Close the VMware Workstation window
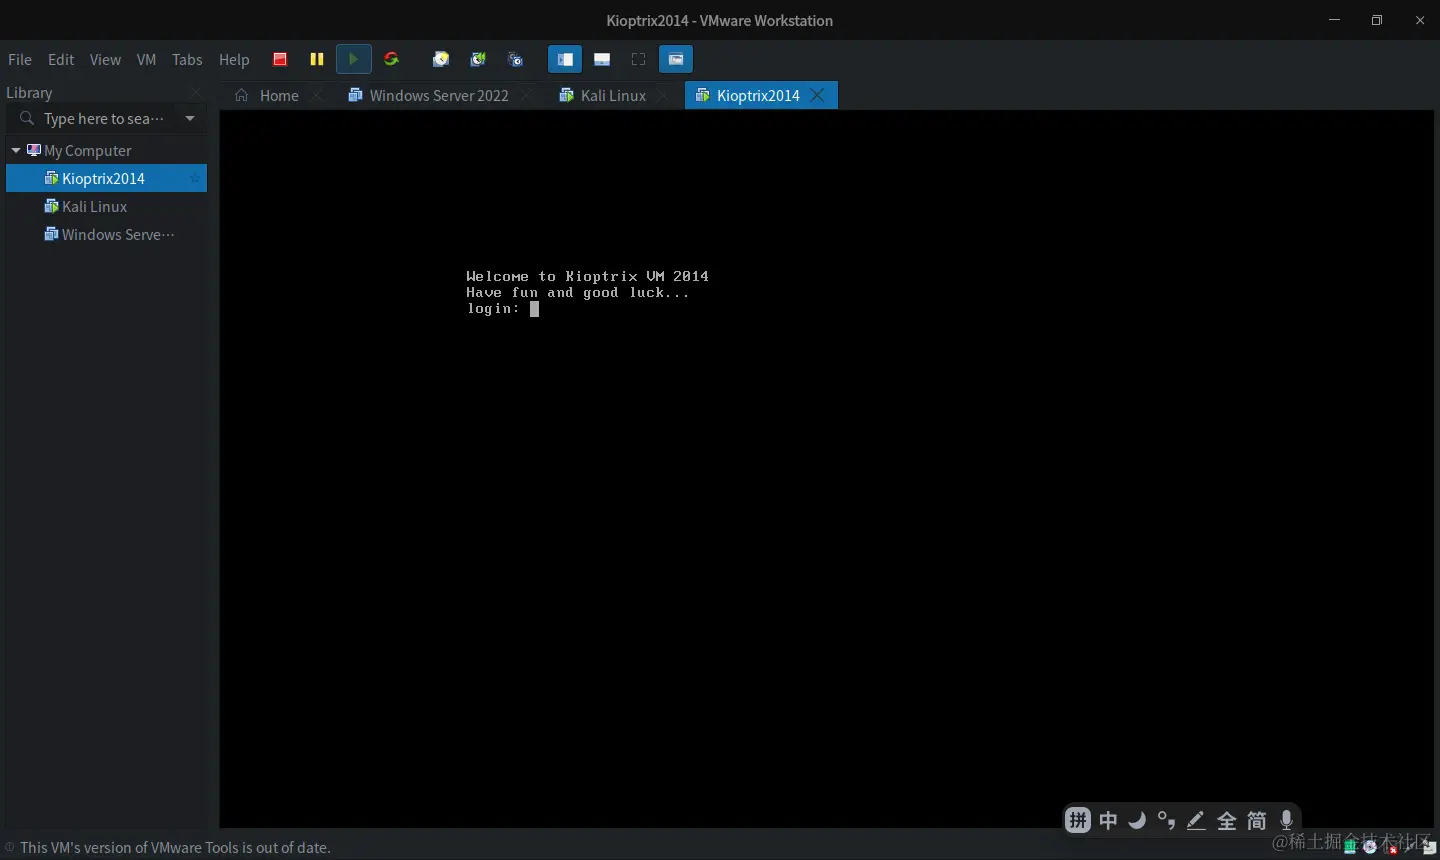This screenshot has width=1440, height=860. [1420, 20]
